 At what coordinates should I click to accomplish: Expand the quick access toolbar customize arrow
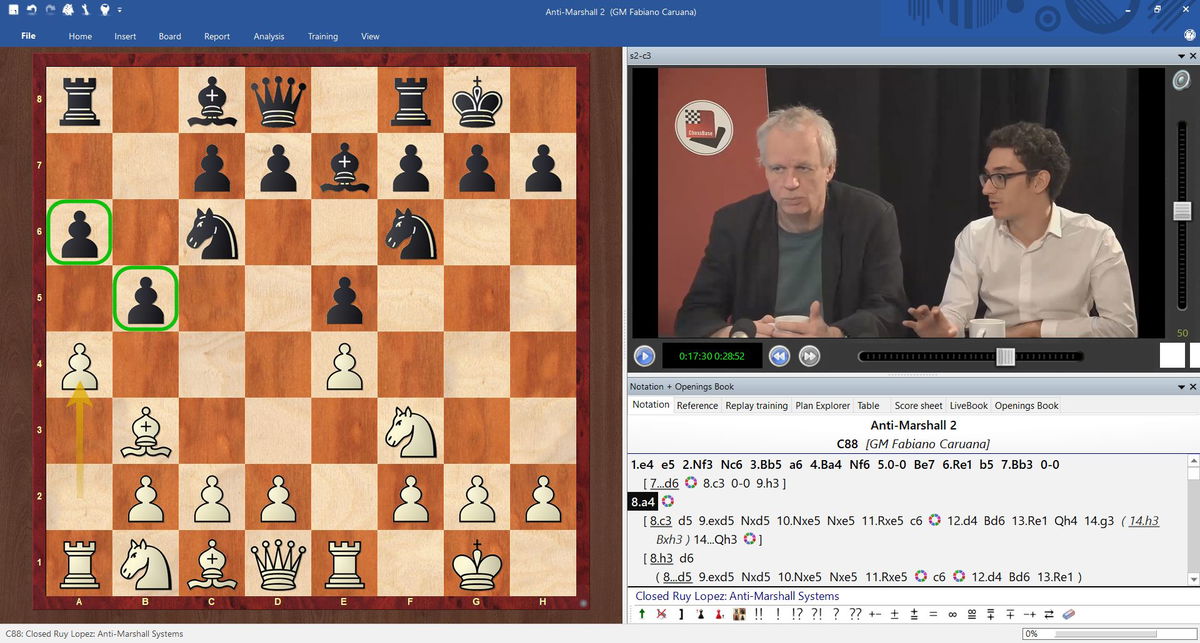[120, 10]
